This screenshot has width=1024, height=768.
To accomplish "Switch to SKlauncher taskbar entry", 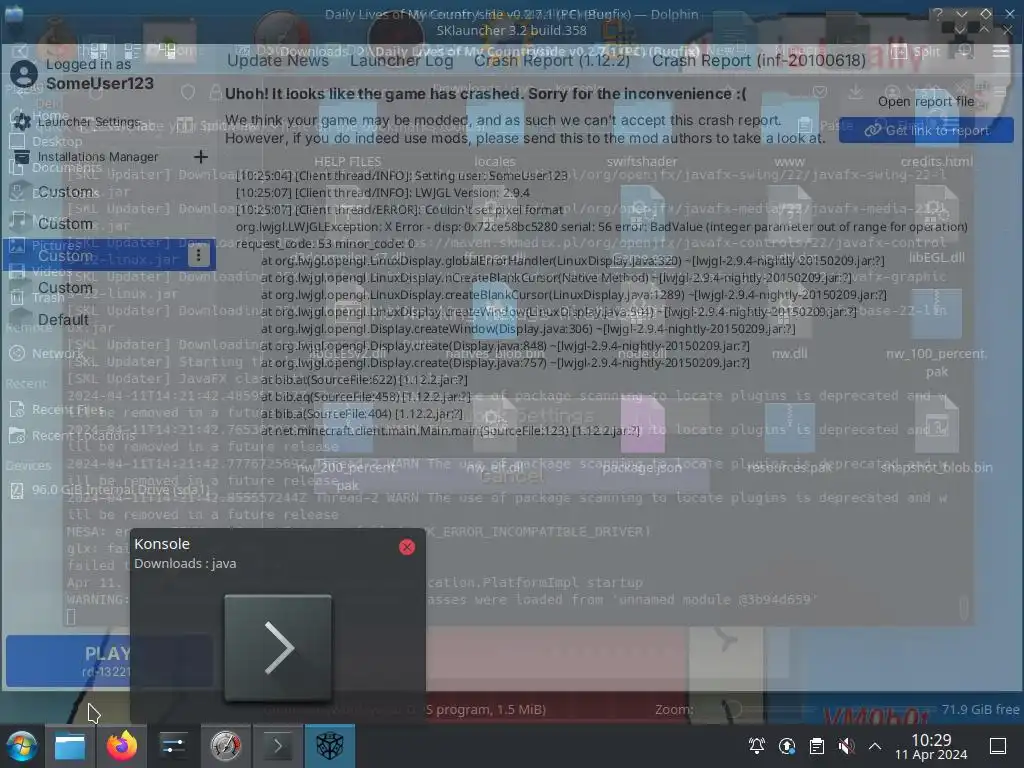I will [x=330, y=746].
